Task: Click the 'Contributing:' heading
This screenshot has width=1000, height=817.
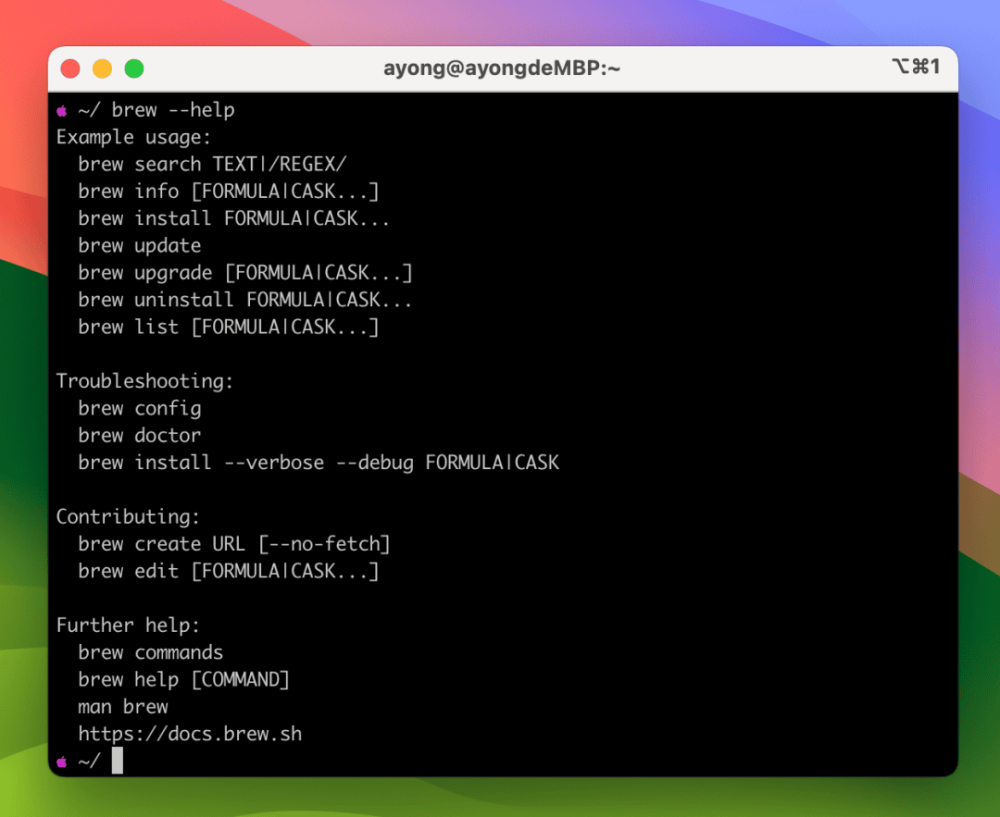Action: pyautogui.click(x=128, y=517)
